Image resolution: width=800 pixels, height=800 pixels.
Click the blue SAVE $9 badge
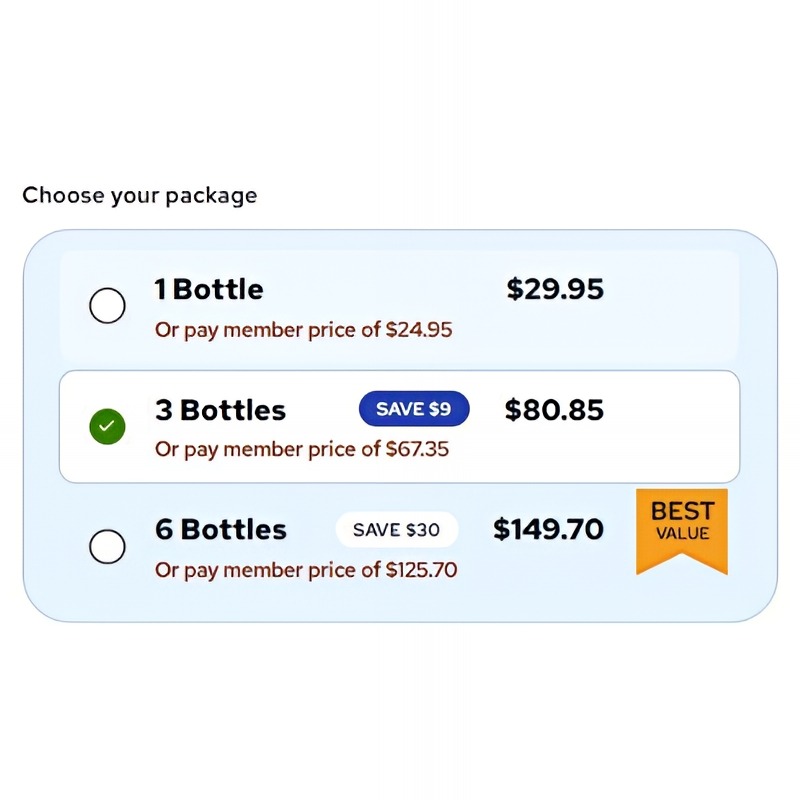pyautogui.click(x=413, y=409)
